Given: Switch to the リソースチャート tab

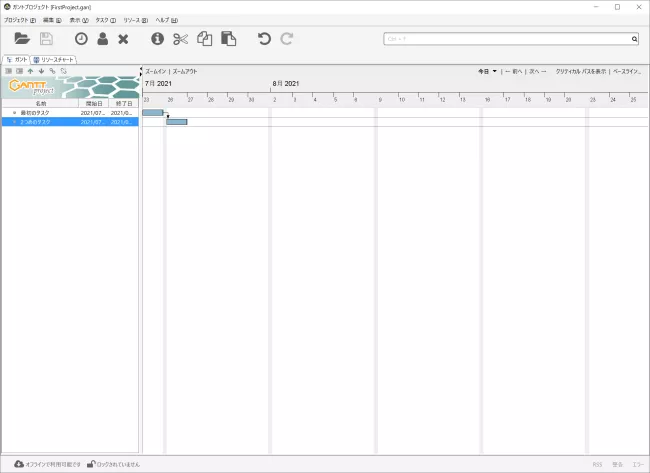Looking at the screenshot, I should (54, 60).
